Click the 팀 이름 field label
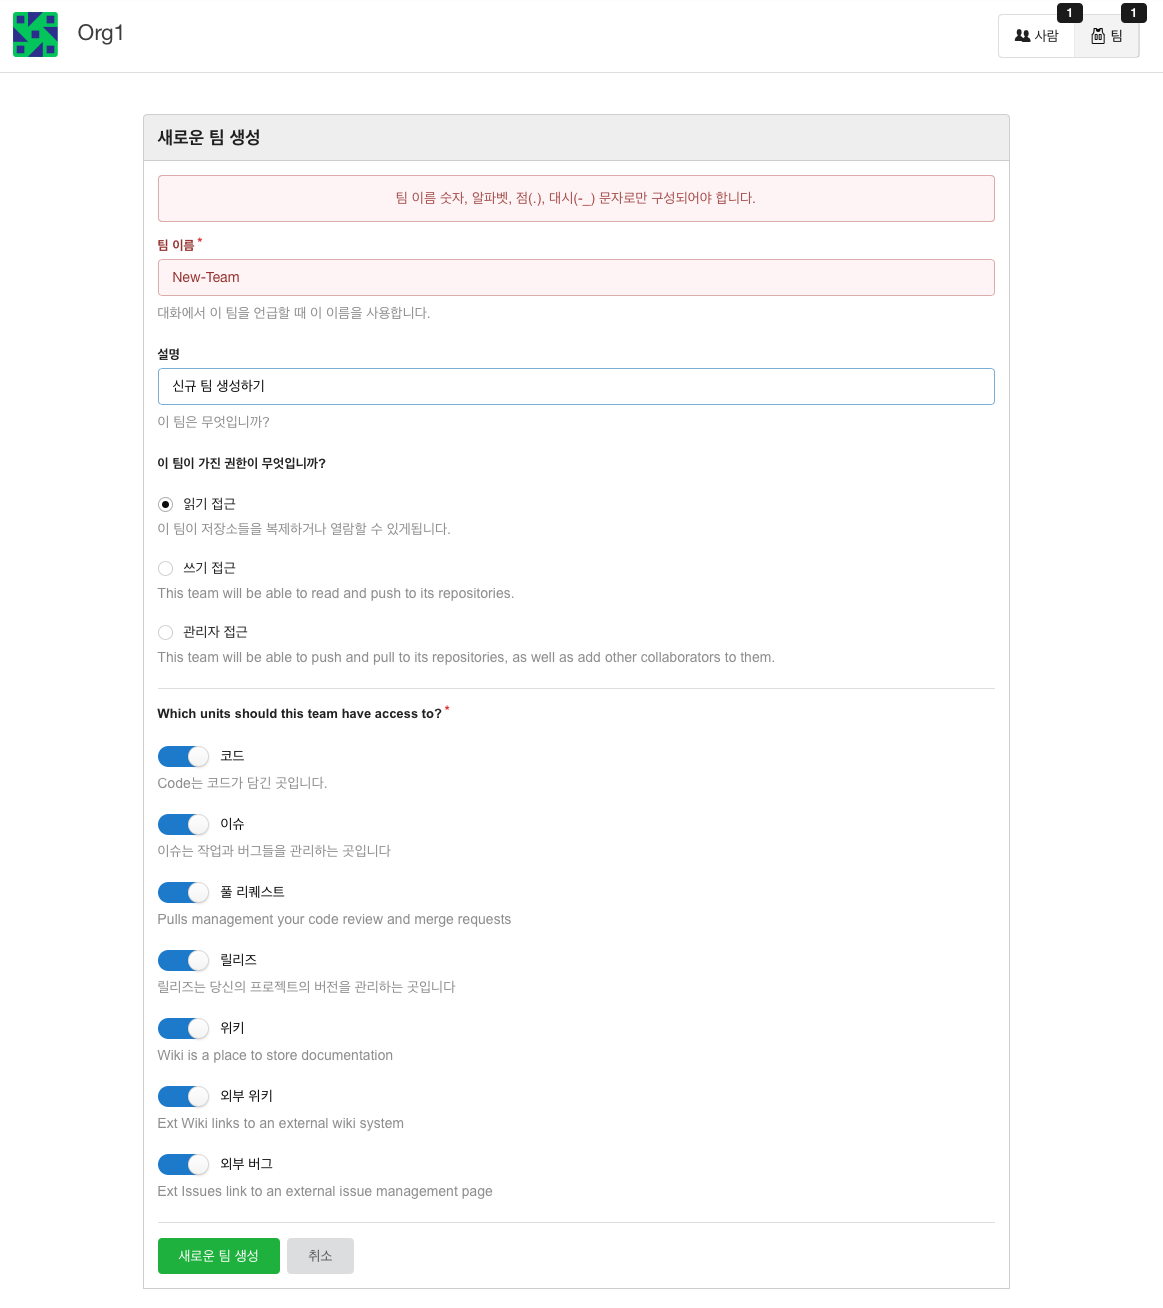 tap(176, 245)
